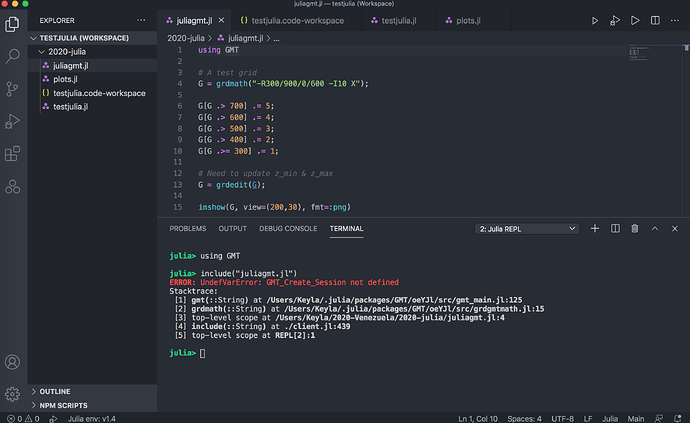690x423 pixels.
Task: Open the Extensions view
Action: coord(12,154)
